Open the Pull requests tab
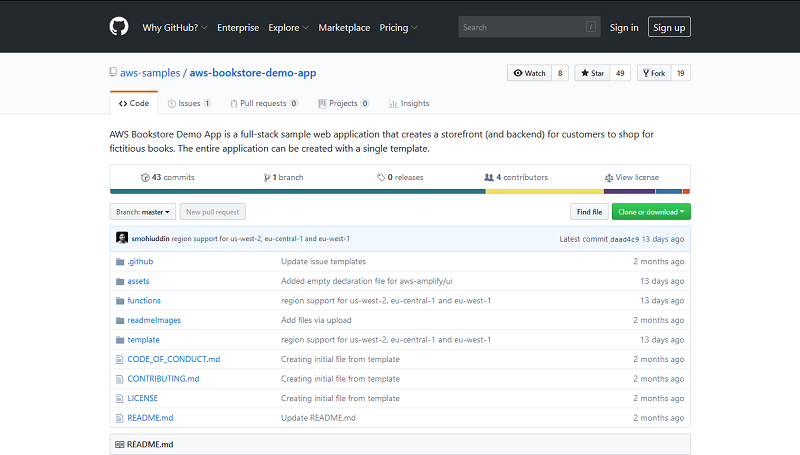 264,104
